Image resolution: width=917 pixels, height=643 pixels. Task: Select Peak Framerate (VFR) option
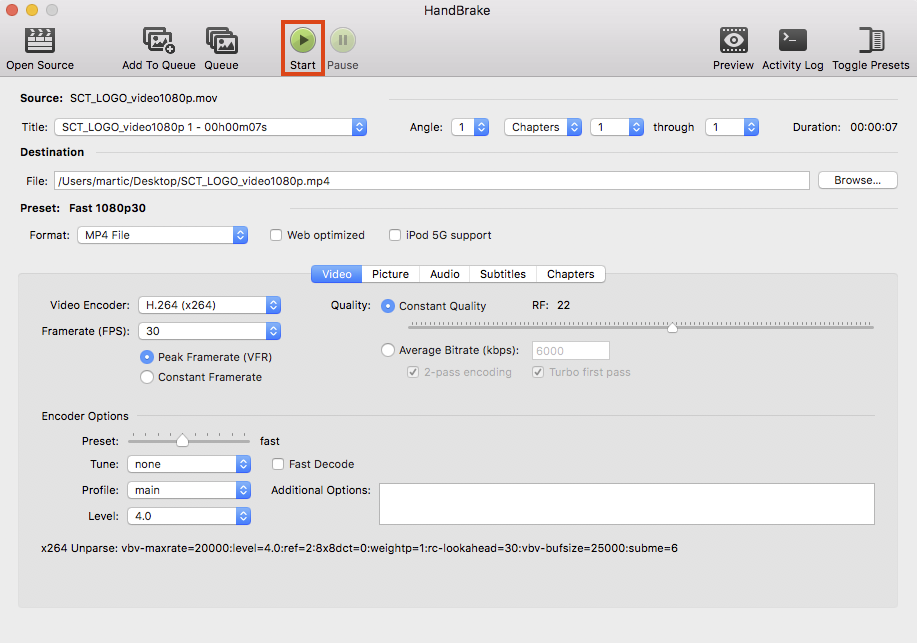pos(147,357)
